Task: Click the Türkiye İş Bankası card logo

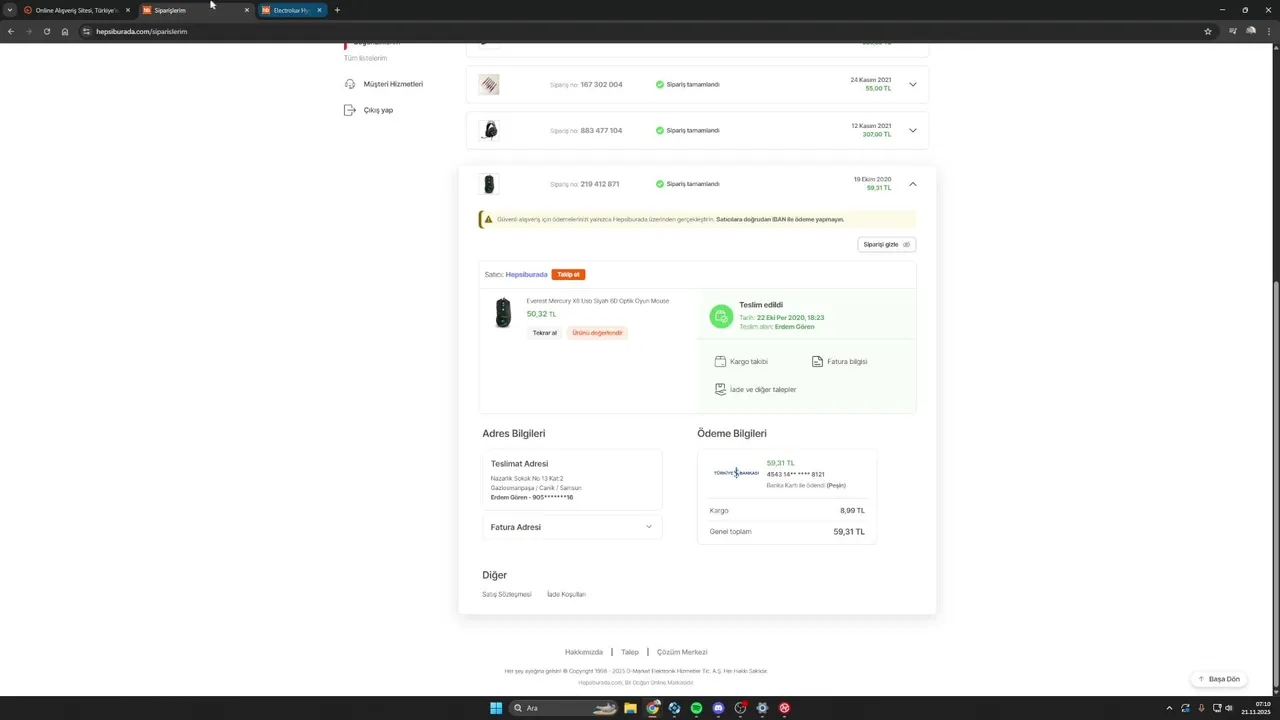Action: pyautogui.click(x=736, y=472)
